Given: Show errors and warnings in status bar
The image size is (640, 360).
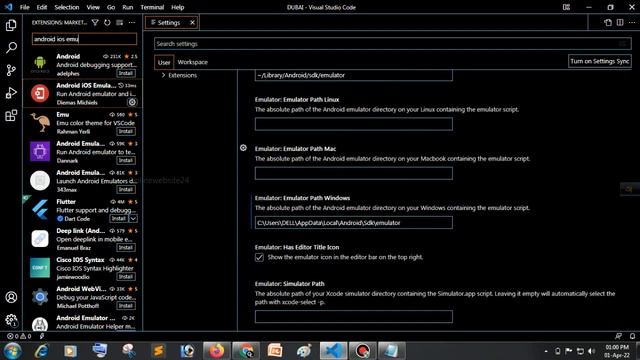Looking at the screenshot, I should 19,336.
